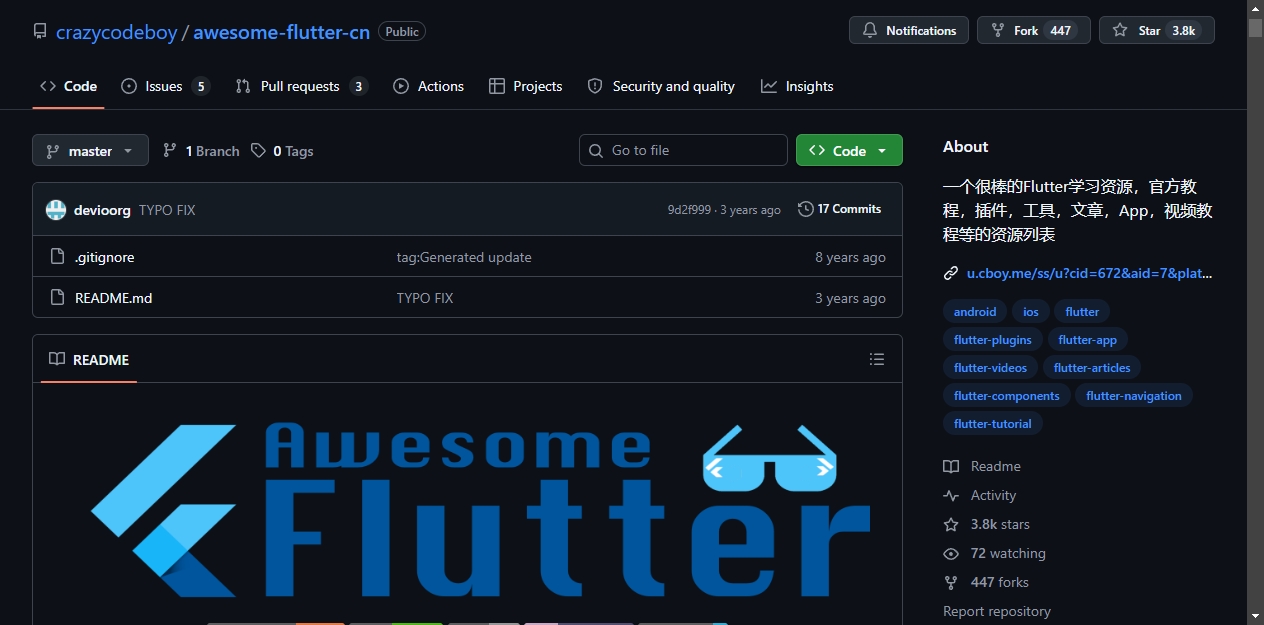The width and height of the screenshot is (1264, 625).
Task: Select the android topic tag
Action: tap(975, 312)
